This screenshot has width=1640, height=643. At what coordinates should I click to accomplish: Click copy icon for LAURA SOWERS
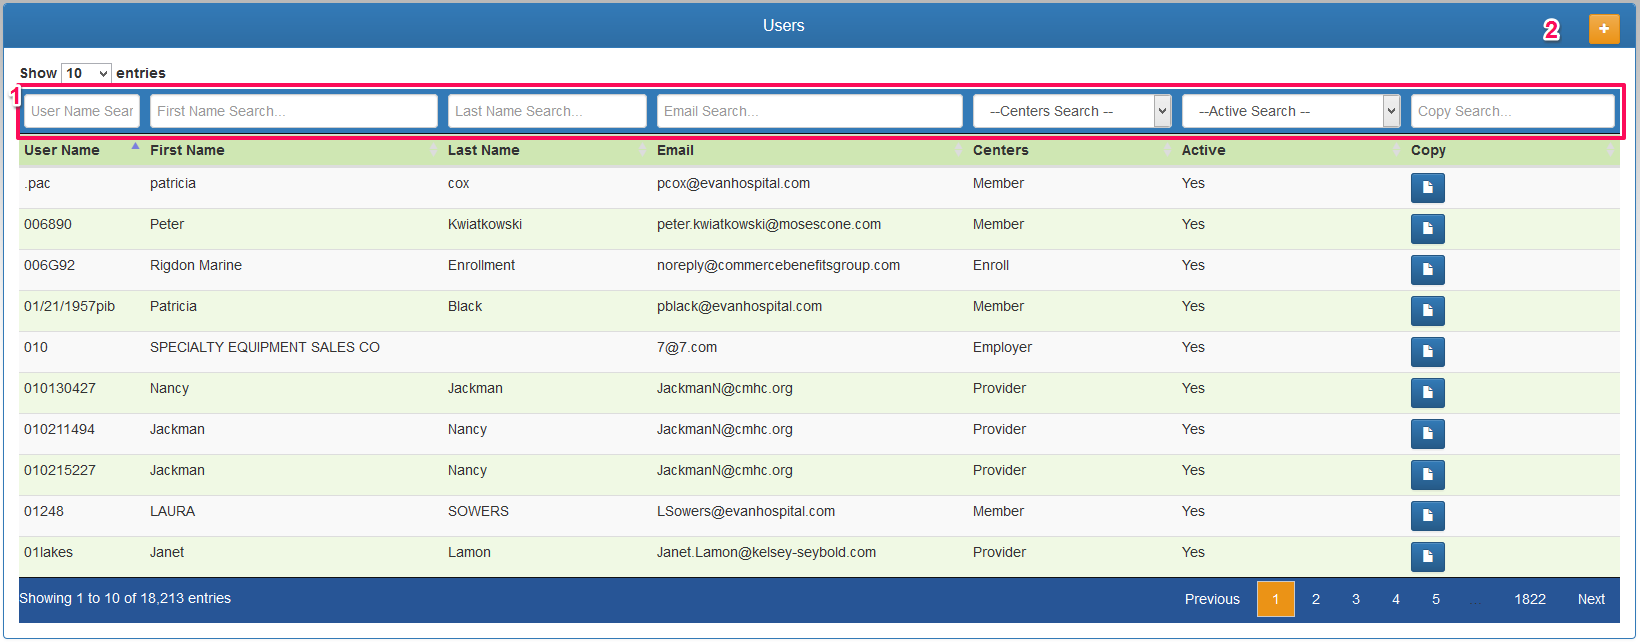1427,516
